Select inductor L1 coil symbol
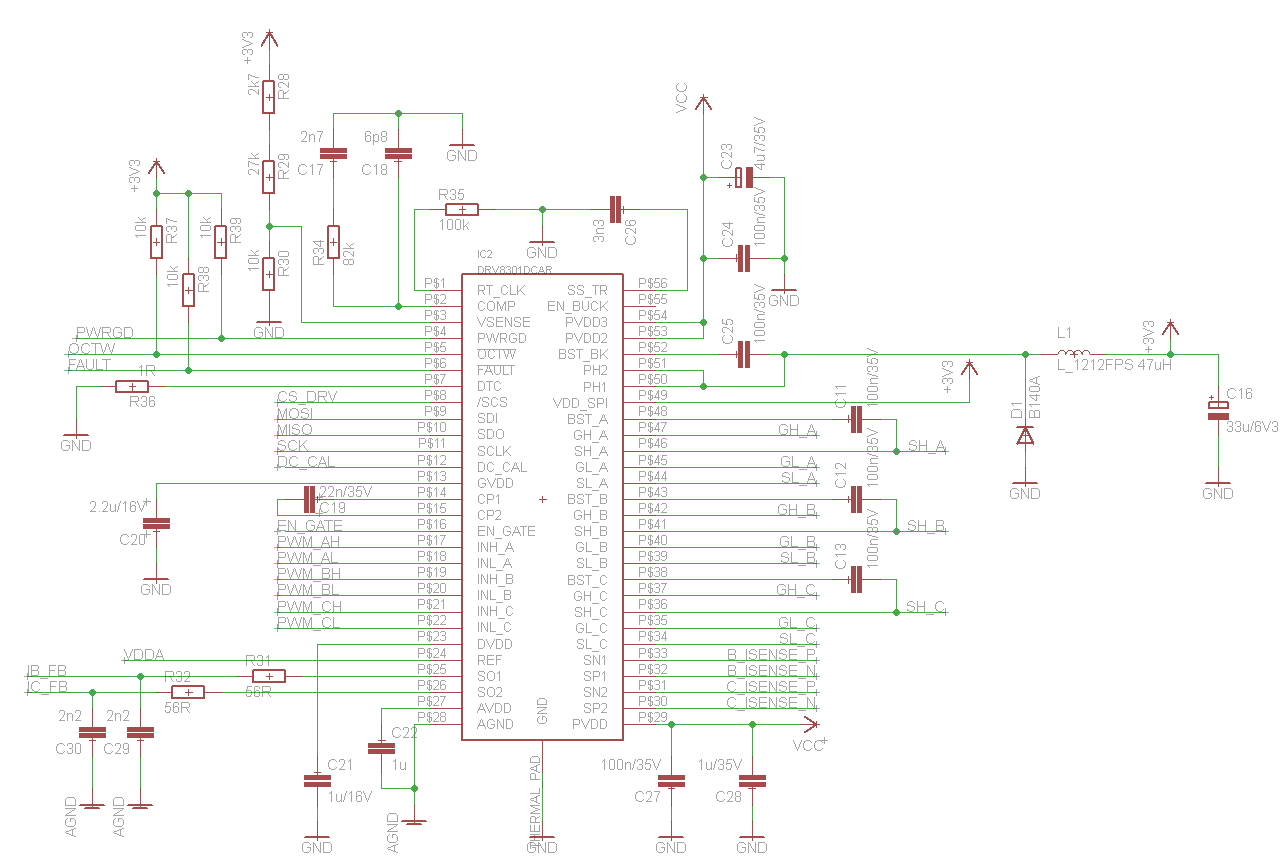 point(1074,354)
